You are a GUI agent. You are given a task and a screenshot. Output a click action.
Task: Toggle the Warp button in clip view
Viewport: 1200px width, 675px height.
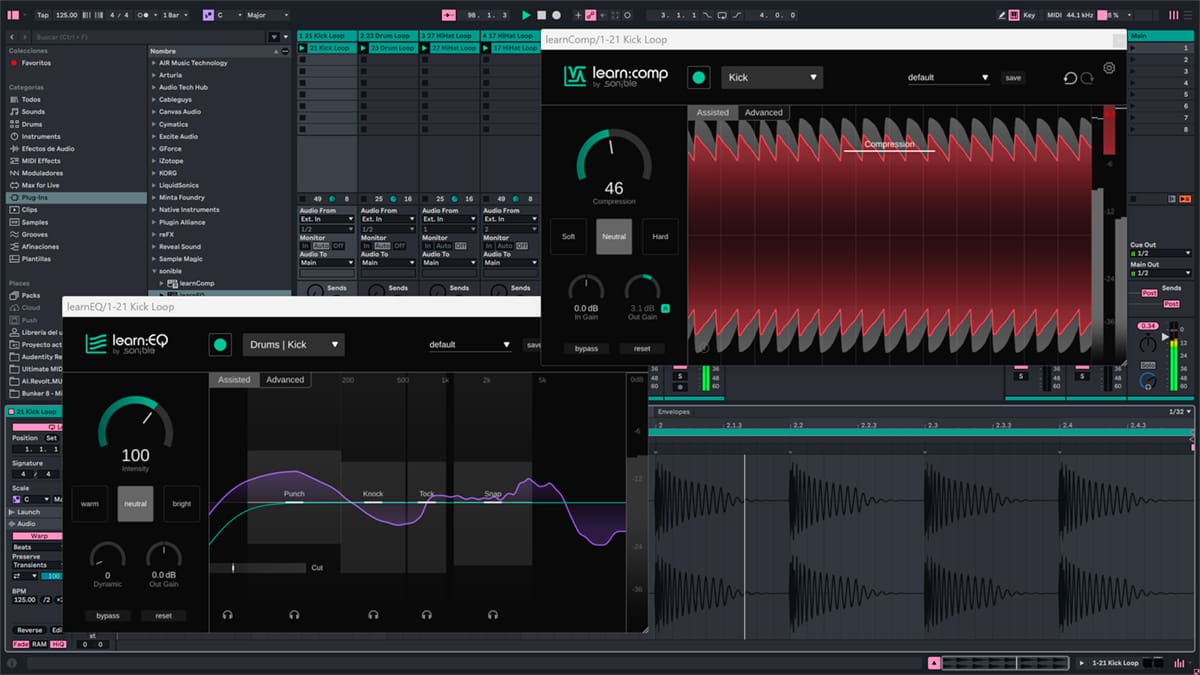(x=39, y=536)
